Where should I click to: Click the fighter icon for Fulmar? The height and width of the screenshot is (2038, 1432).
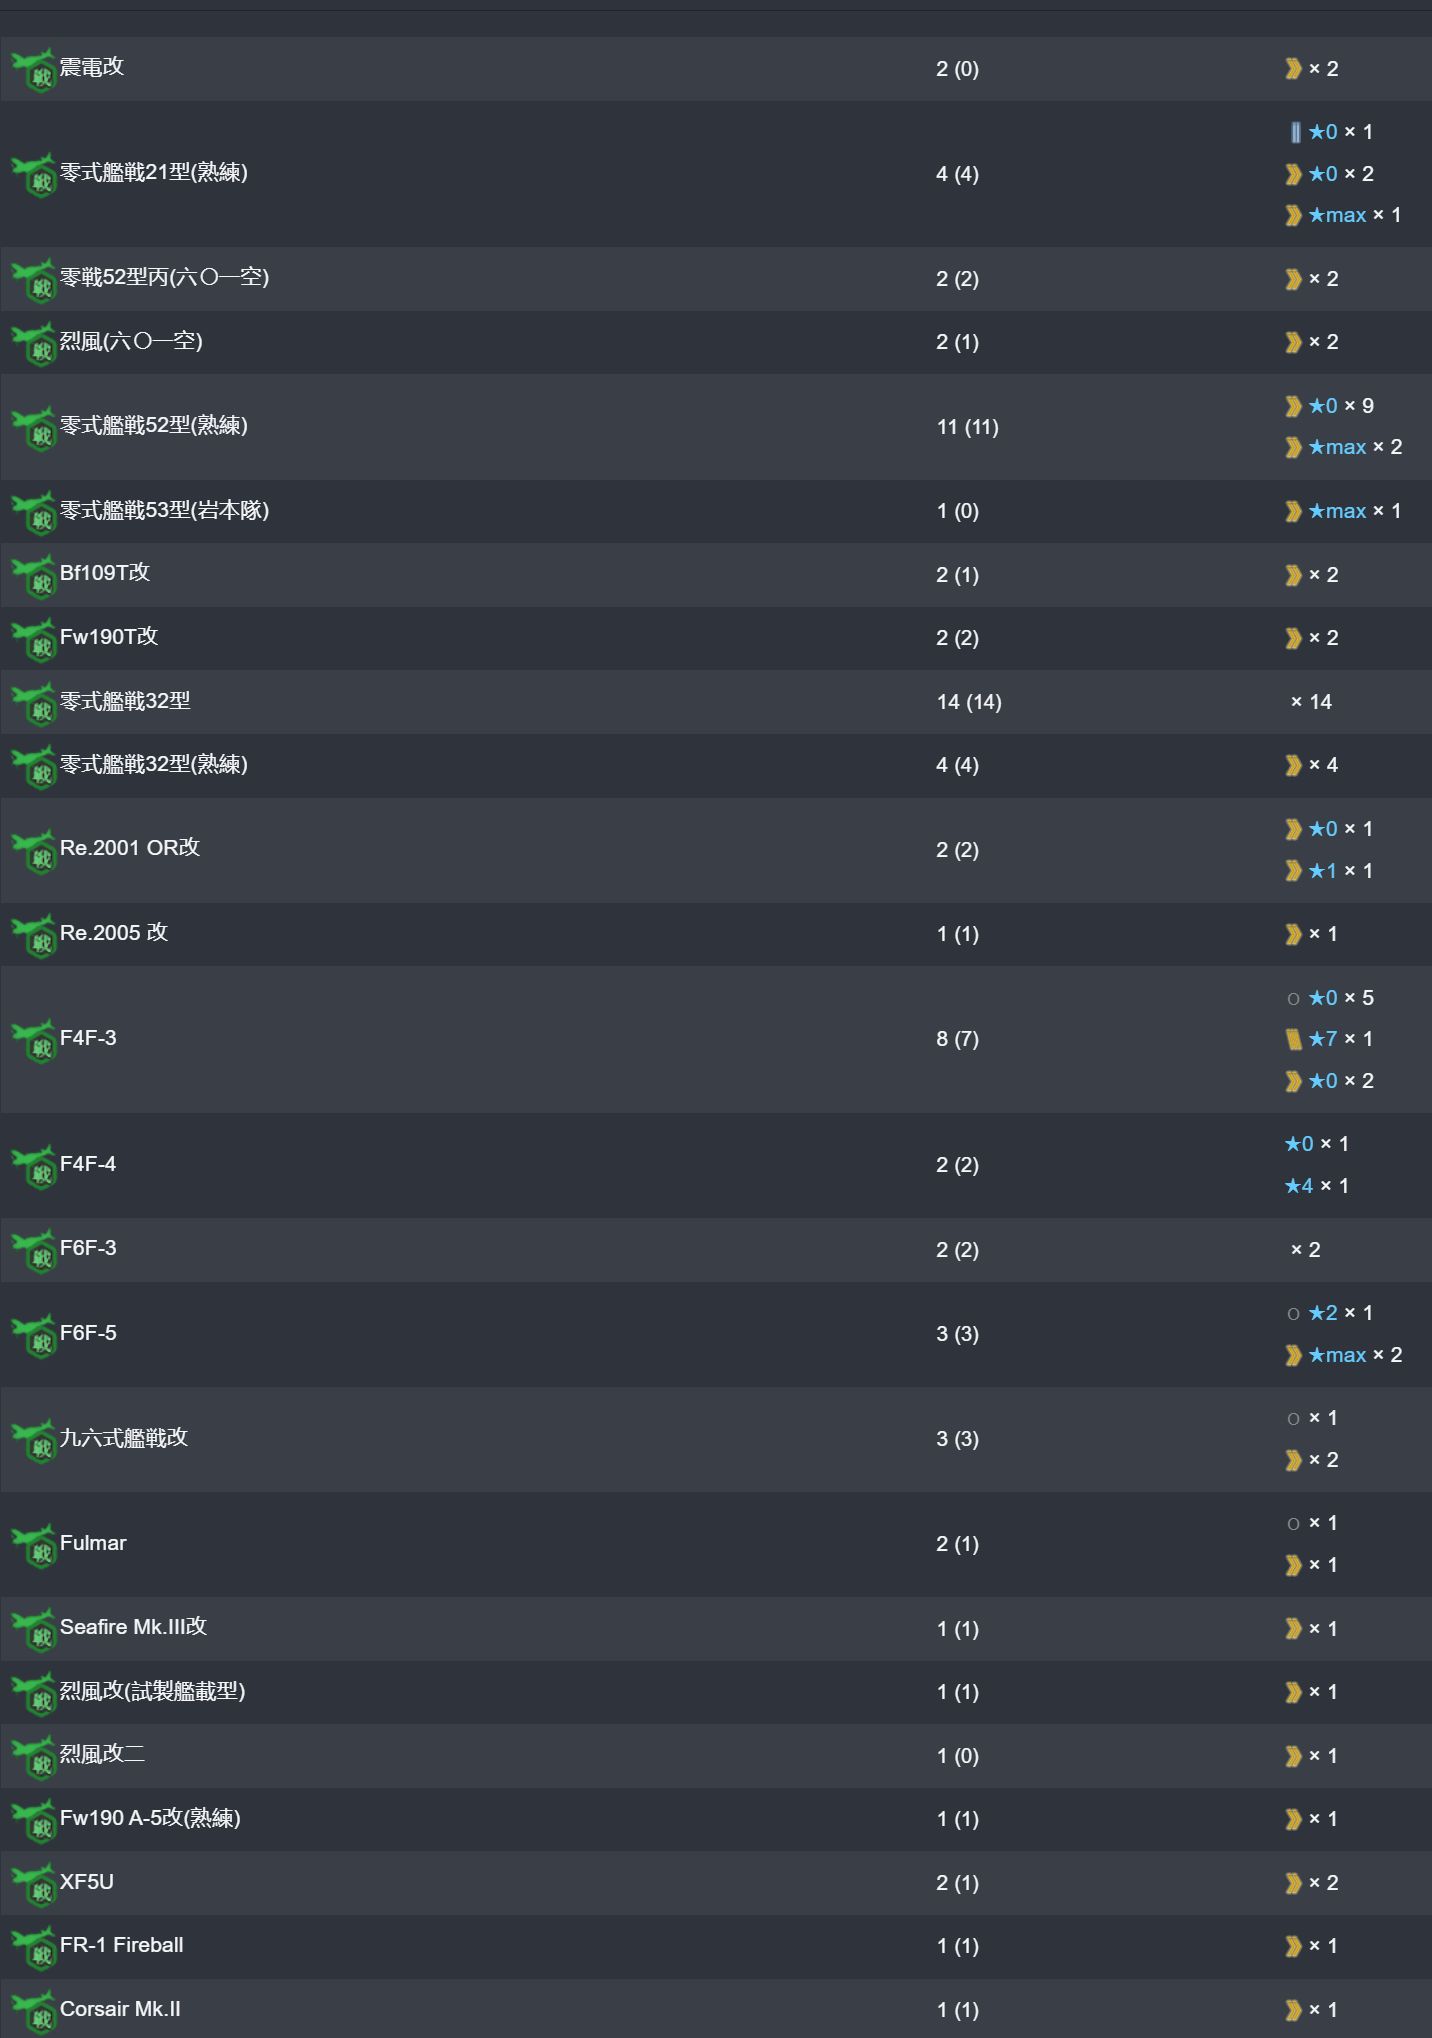[x=34, y=1546]
